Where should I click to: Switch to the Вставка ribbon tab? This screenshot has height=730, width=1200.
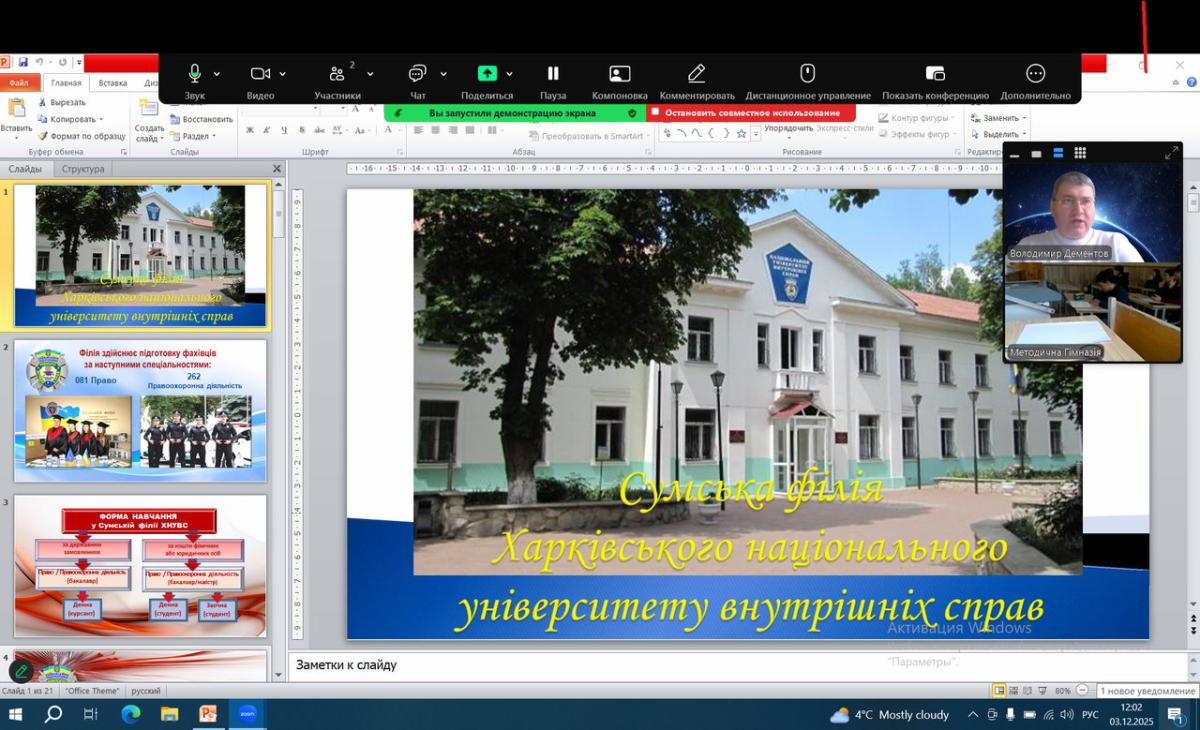click(113, 83)
